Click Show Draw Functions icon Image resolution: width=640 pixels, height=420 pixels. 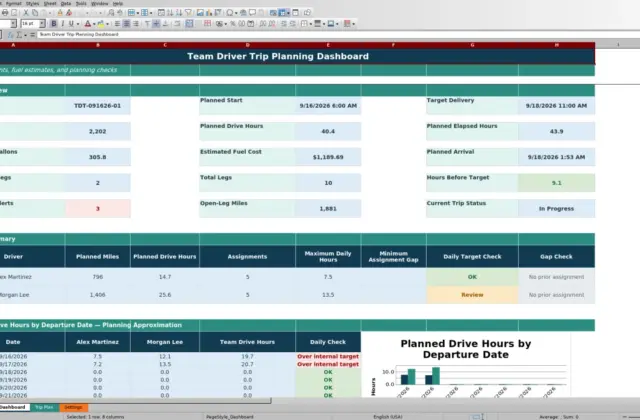coord(307,13)
